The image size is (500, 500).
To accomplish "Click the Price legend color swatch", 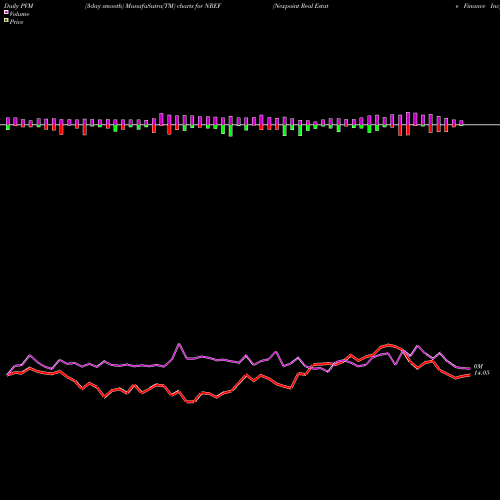I will coord(6,21).
